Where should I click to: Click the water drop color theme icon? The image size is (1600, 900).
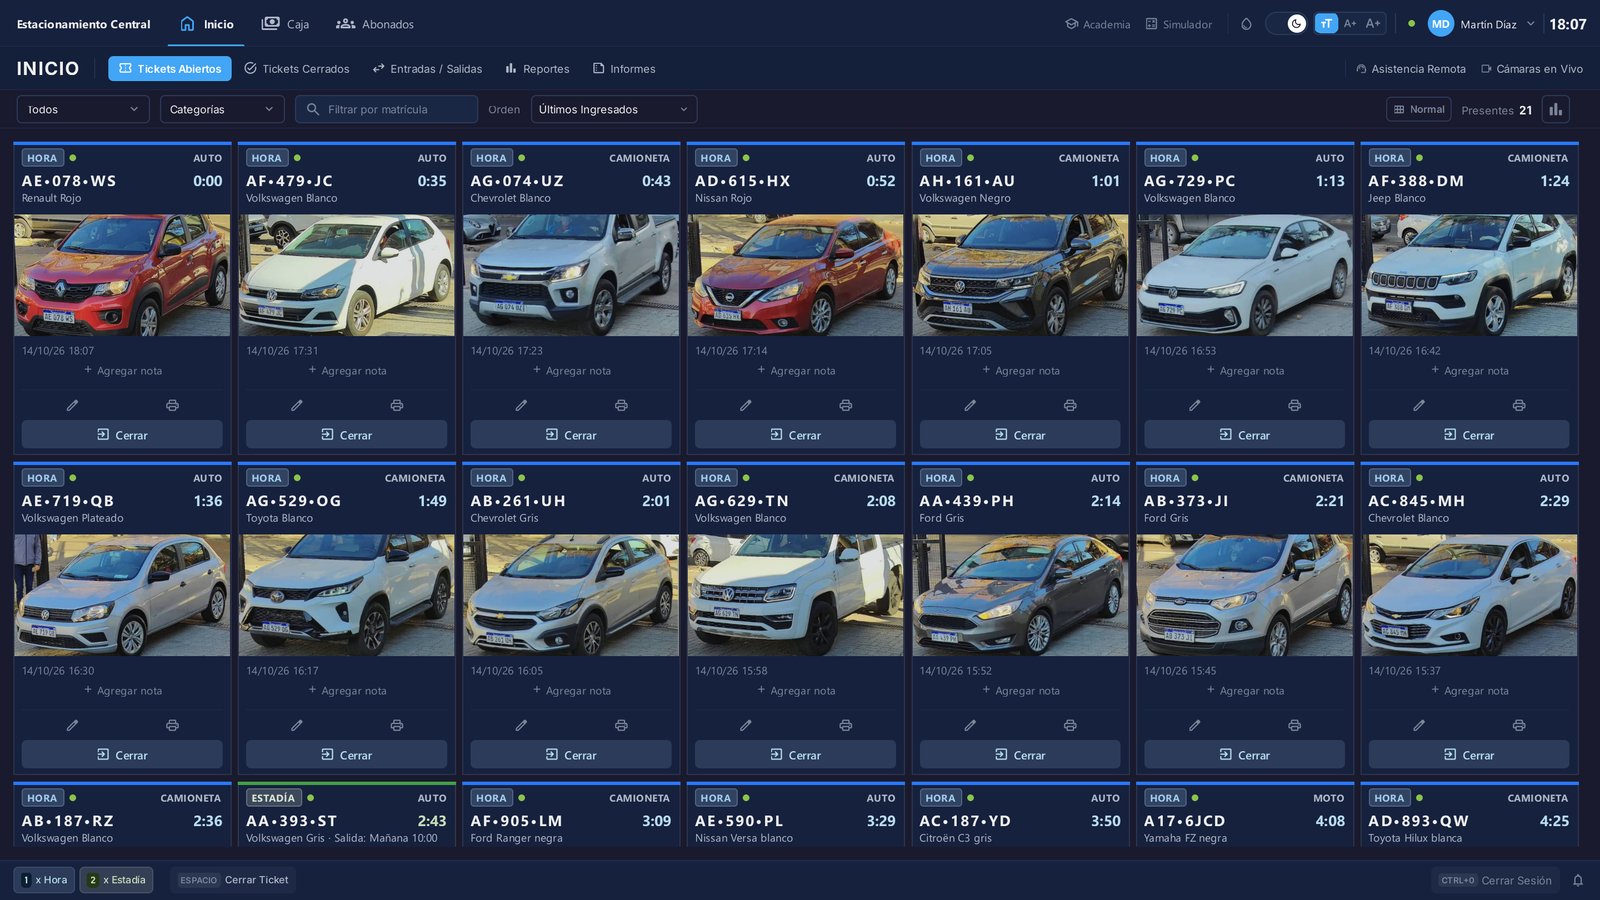pos(1246,24)
